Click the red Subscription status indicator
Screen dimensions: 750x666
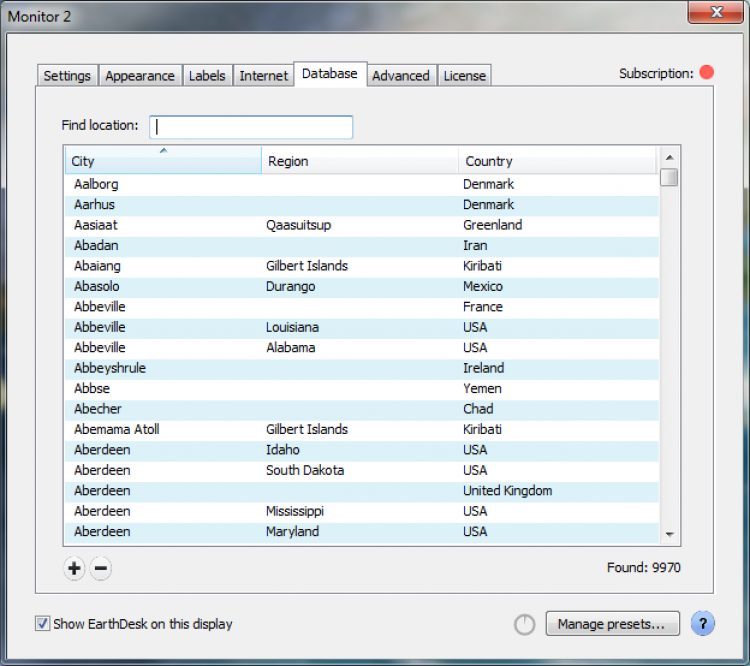point(706,72)
